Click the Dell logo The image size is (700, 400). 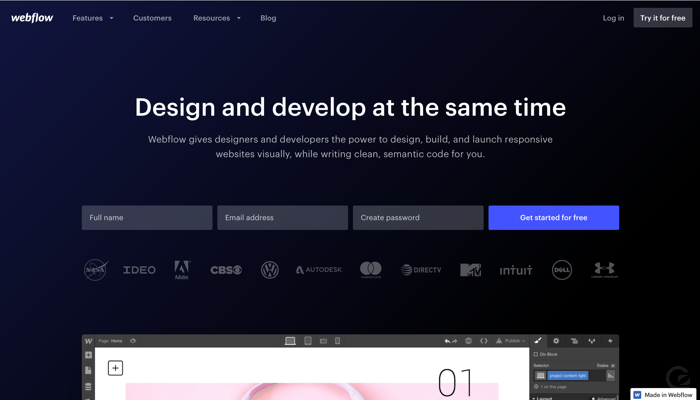tap(562, 270)
